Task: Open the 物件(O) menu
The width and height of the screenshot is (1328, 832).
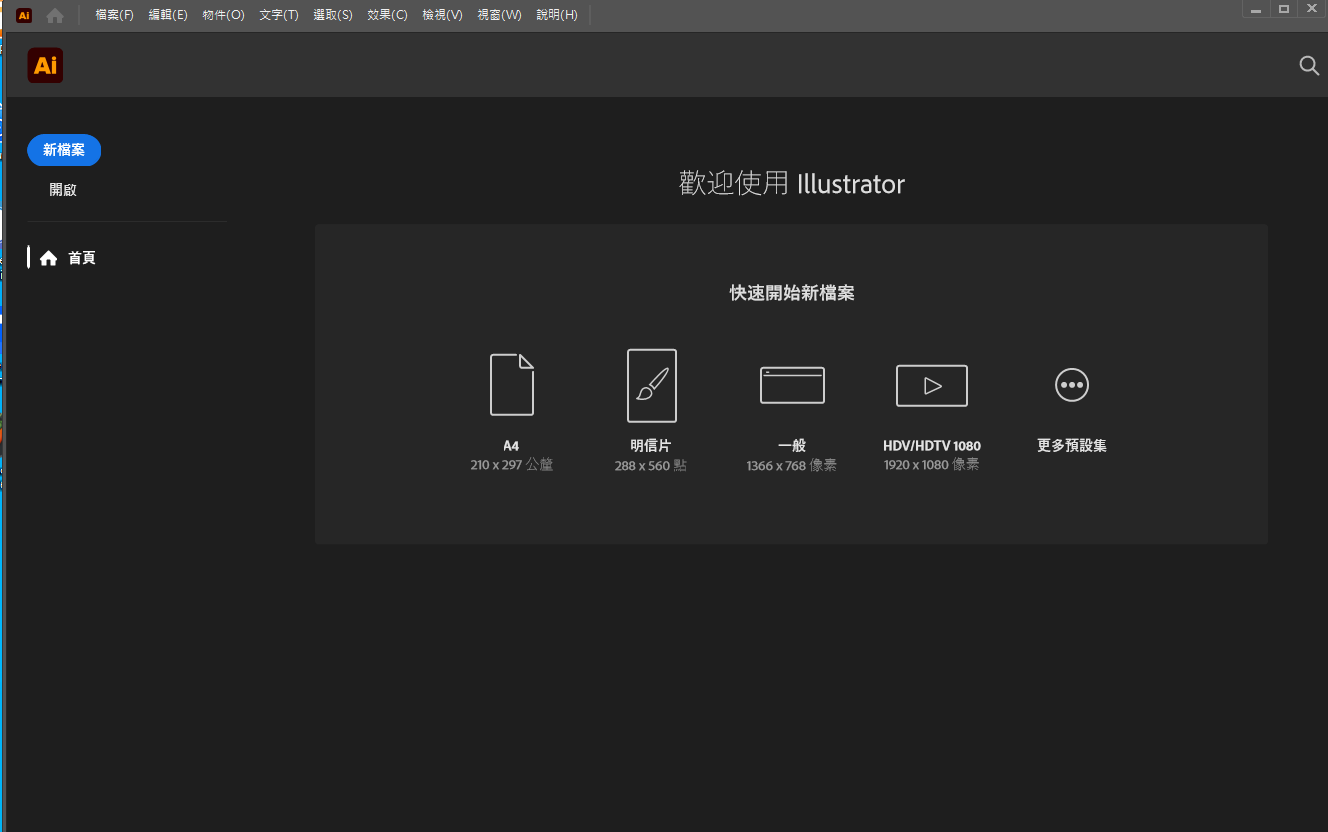Action: click(x=223, y=15)
